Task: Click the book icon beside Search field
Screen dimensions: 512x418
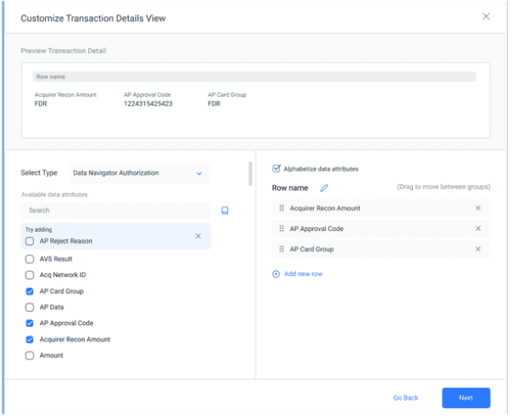Action: (225, 211)
